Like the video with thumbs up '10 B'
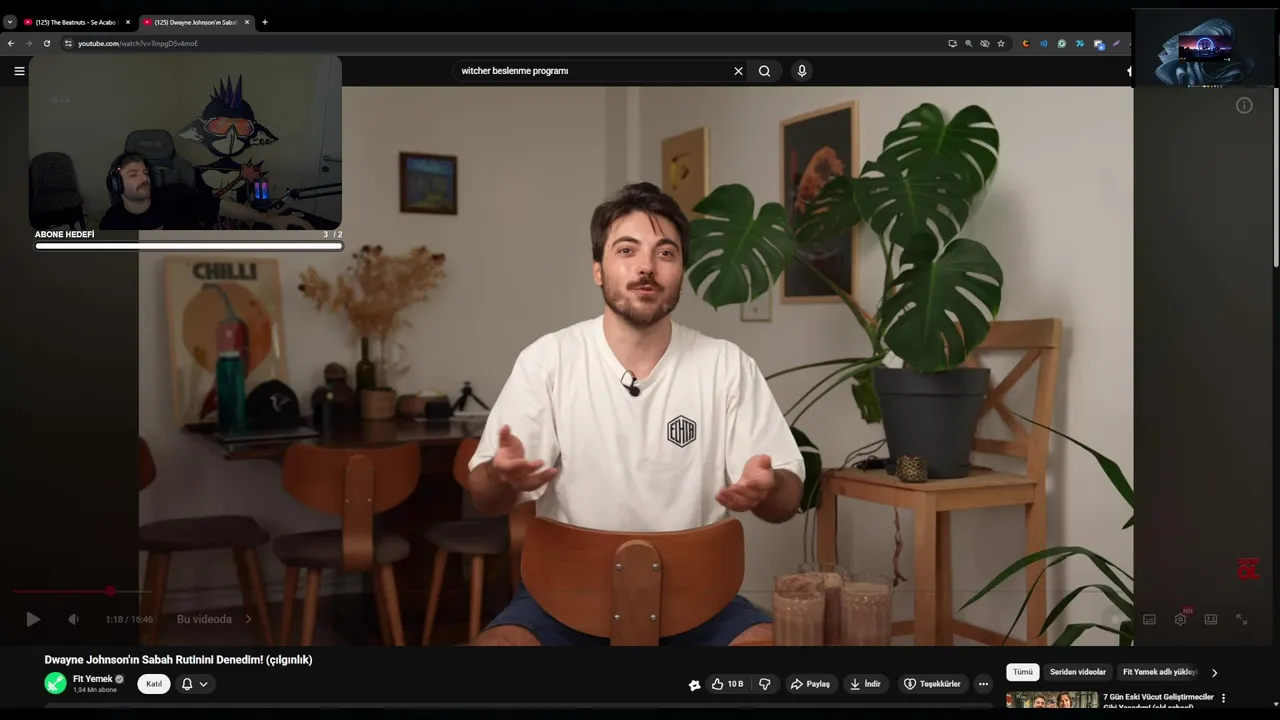 pyautogui.click(x=728, y=684)
